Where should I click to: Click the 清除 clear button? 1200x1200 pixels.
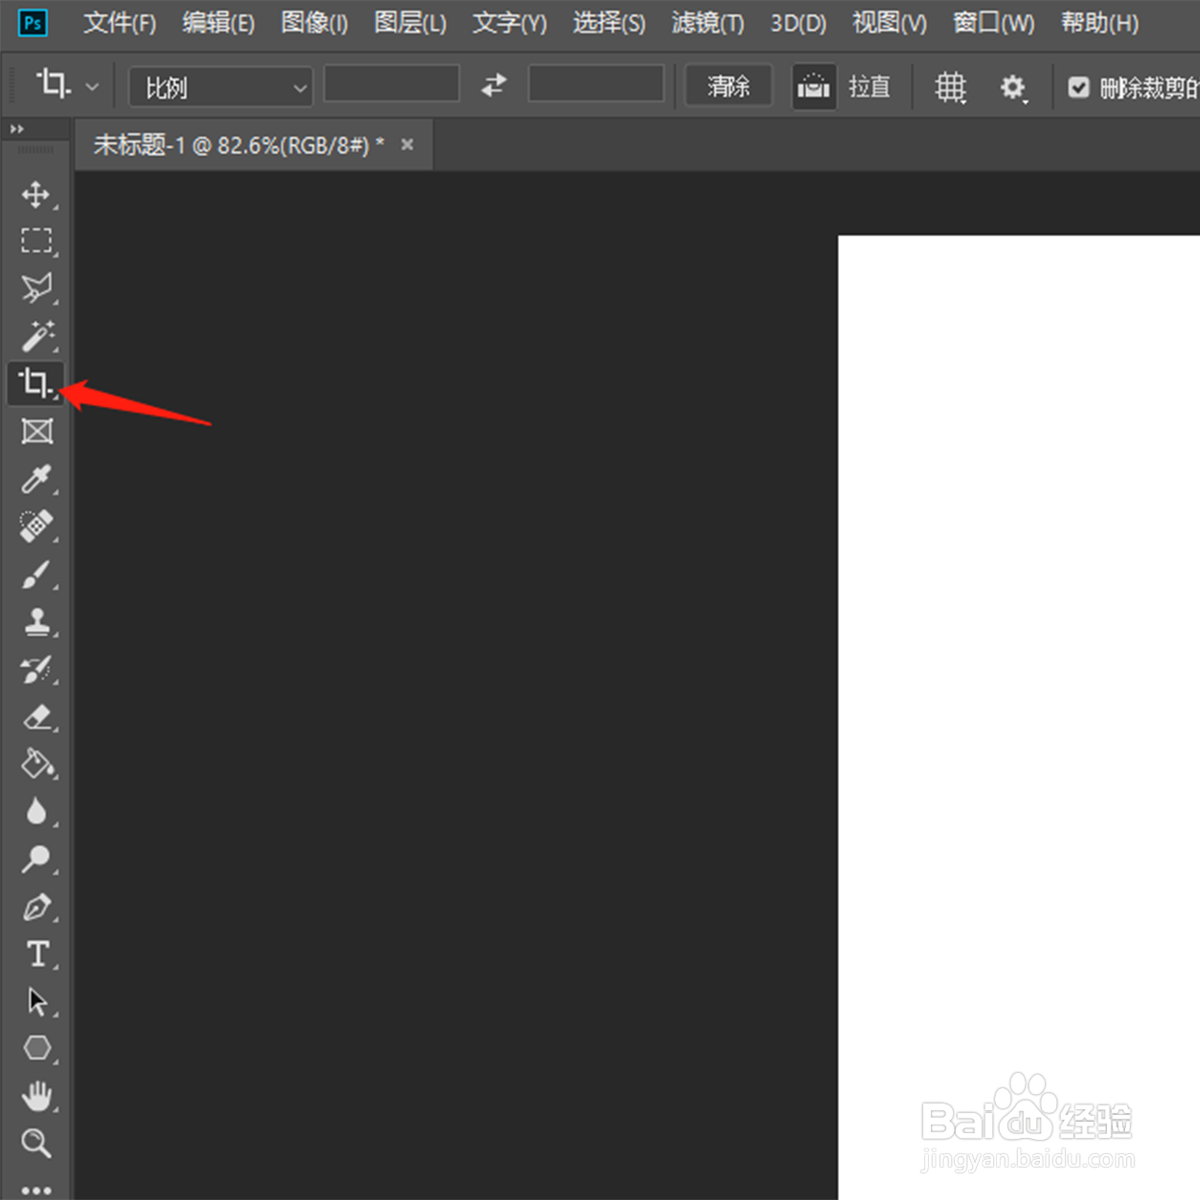[x=729, y=87]
